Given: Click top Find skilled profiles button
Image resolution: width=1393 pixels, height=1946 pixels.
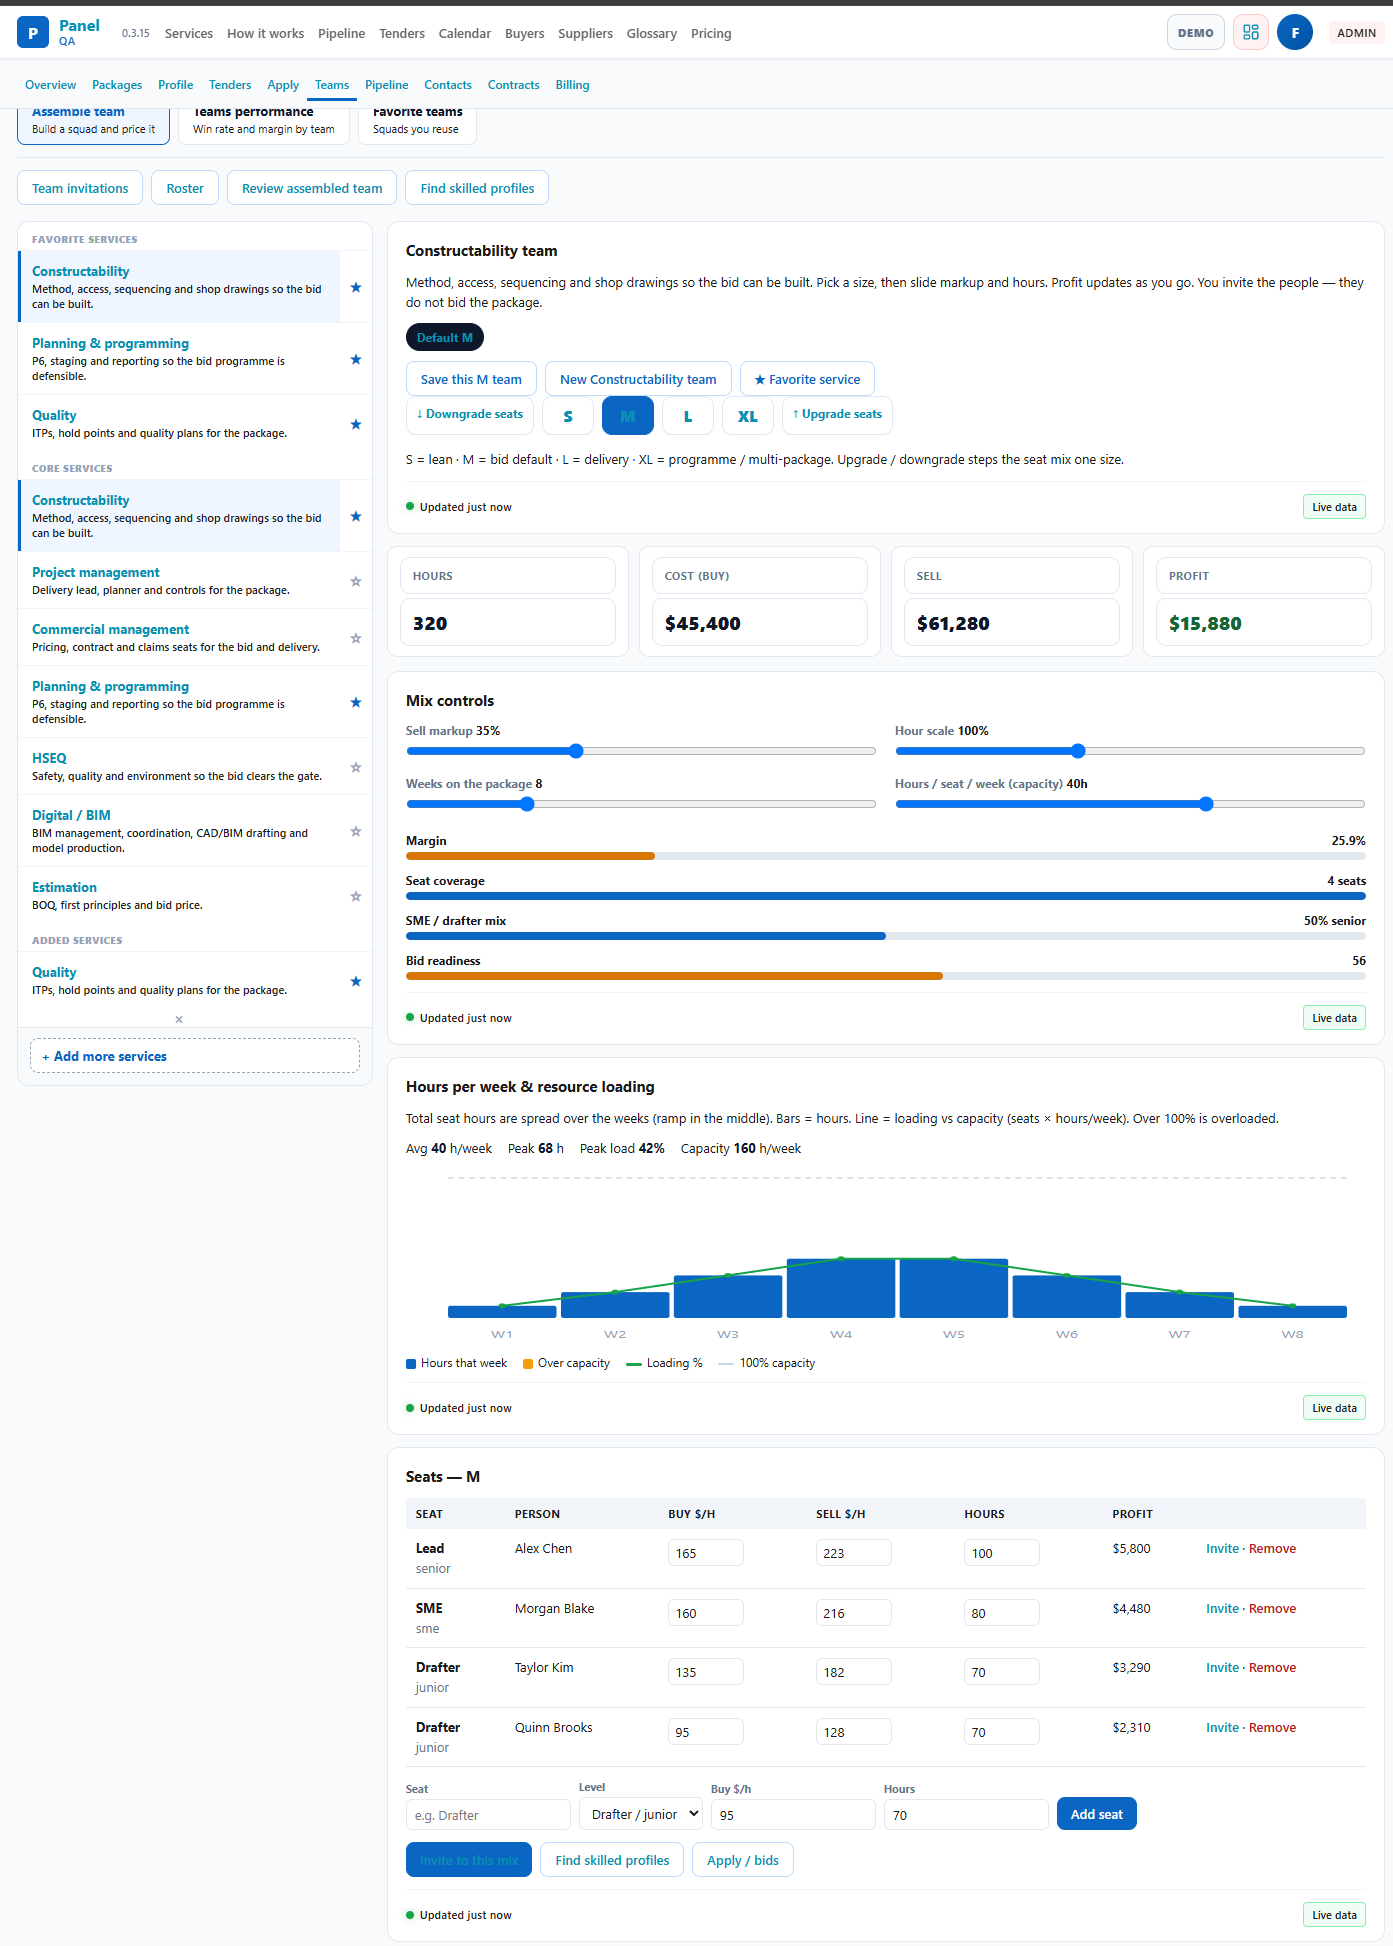Looking at the screenshot, I should pyautogui.click(x=477, y=188).
